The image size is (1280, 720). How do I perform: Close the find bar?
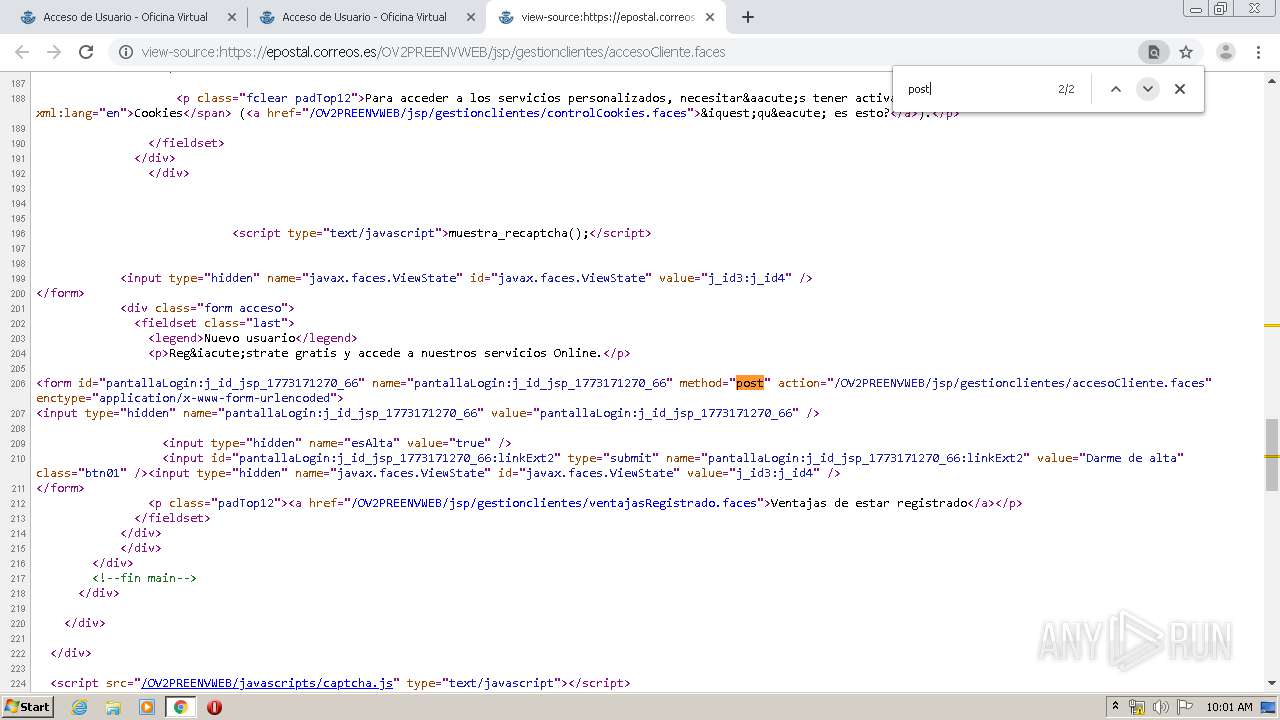click(x=1180, y=89)
